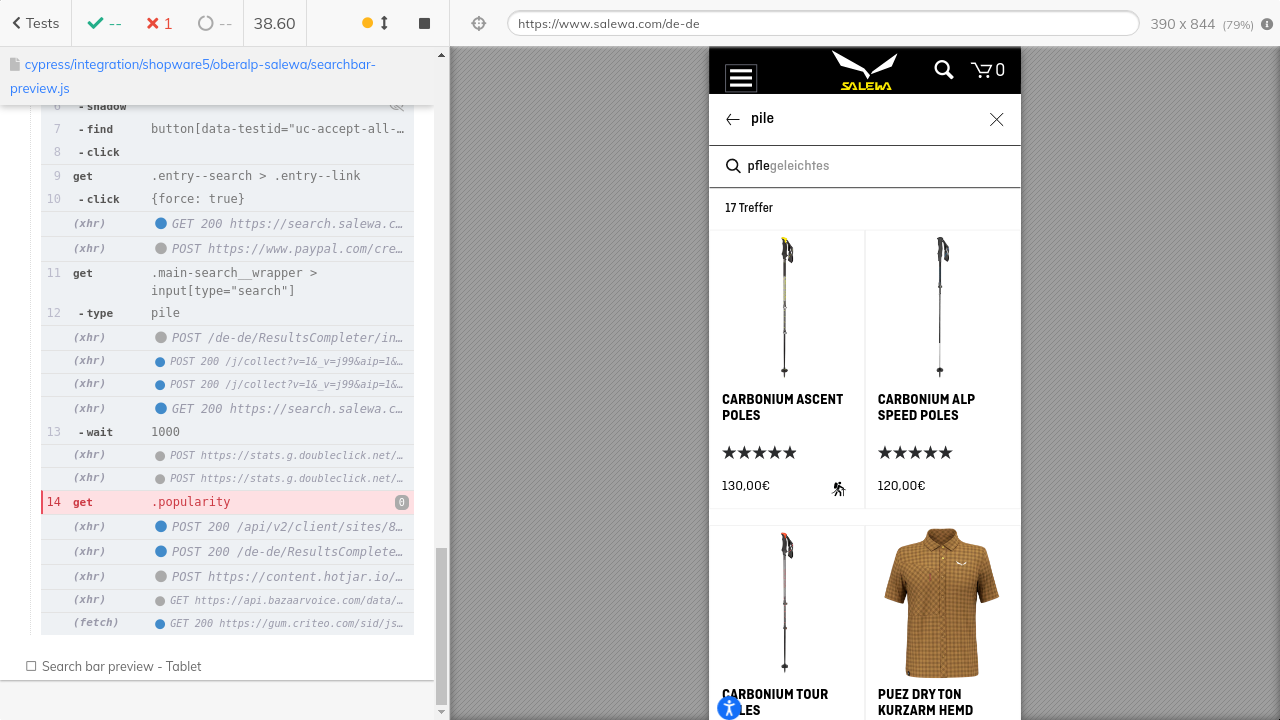Open the hamburger menu on Salewa site
This screenshot has height=720, width=1280.
point(741,77)
